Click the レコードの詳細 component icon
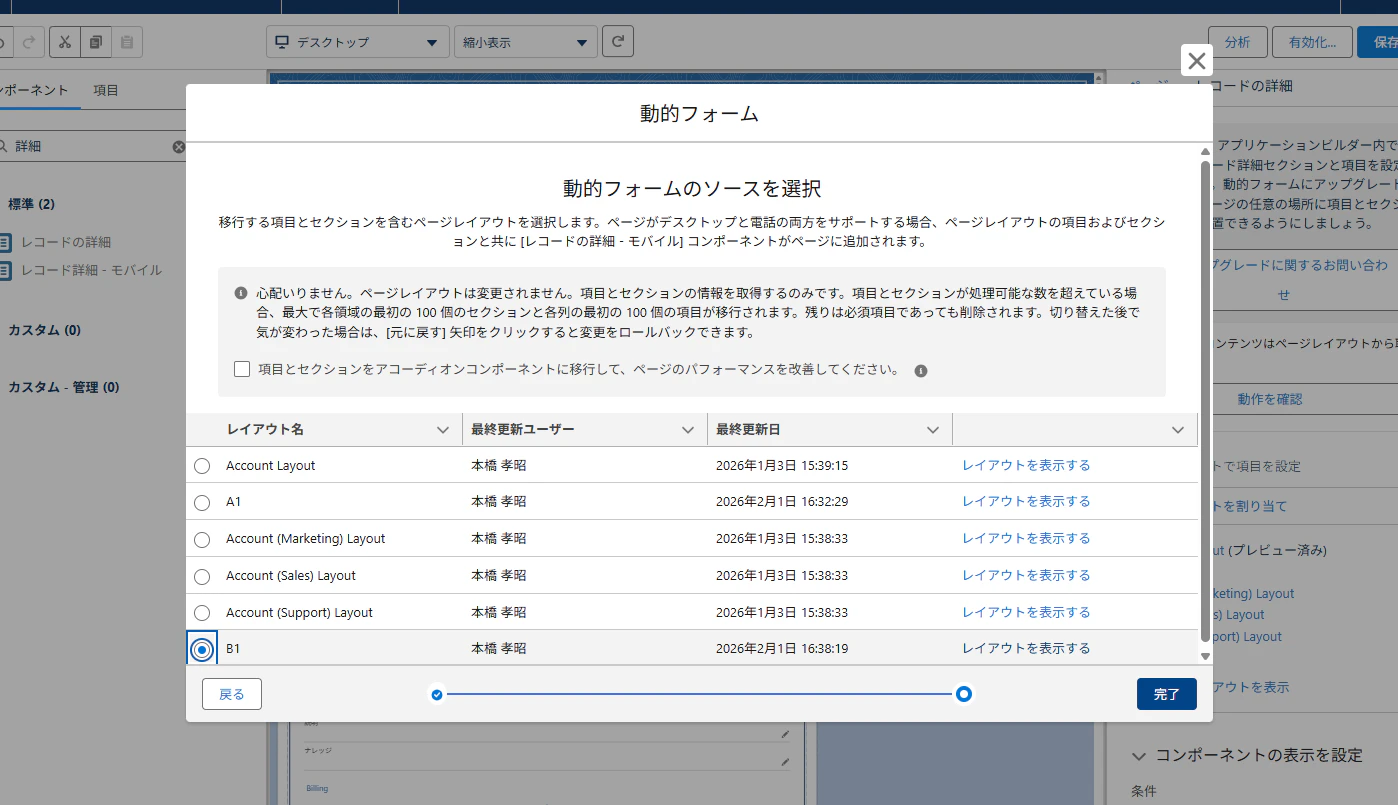Image resolution: width=1398 pixels, height=805 pixels. tap(5, 242)
